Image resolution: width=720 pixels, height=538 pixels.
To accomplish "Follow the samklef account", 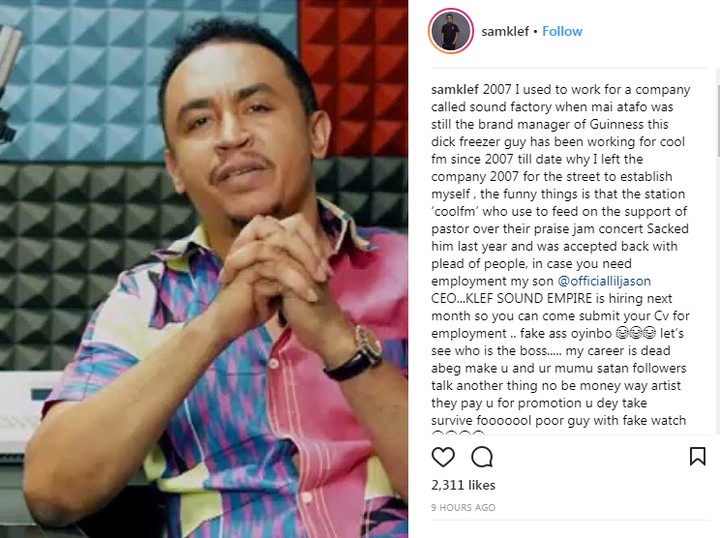I will [x=562, y=31].
